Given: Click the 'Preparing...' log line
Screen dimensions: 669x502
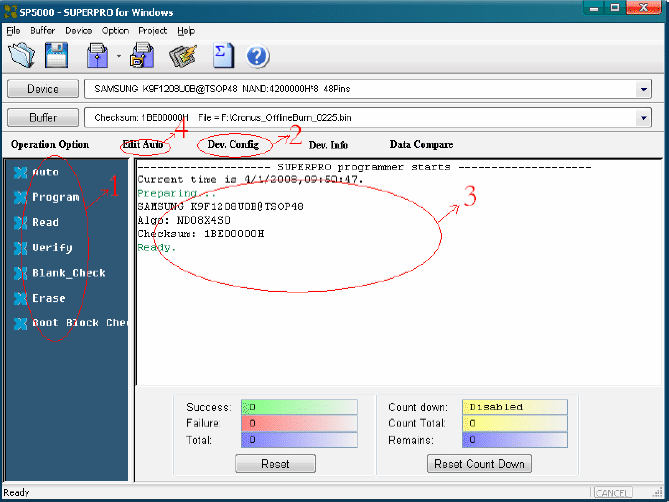Looking at the screenshot, I should pos(176,193).
